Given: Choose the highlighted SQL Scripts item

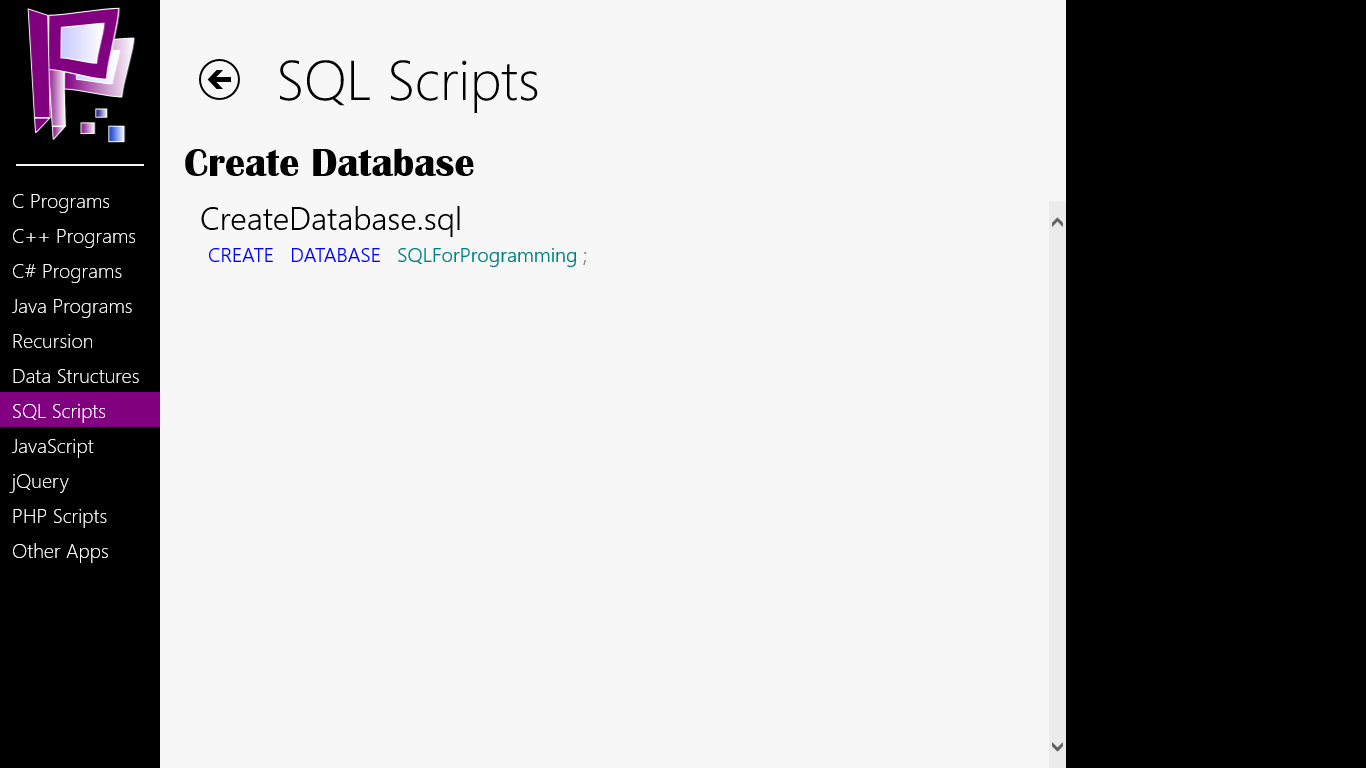Looking at the screenshot, I should 59,412.
